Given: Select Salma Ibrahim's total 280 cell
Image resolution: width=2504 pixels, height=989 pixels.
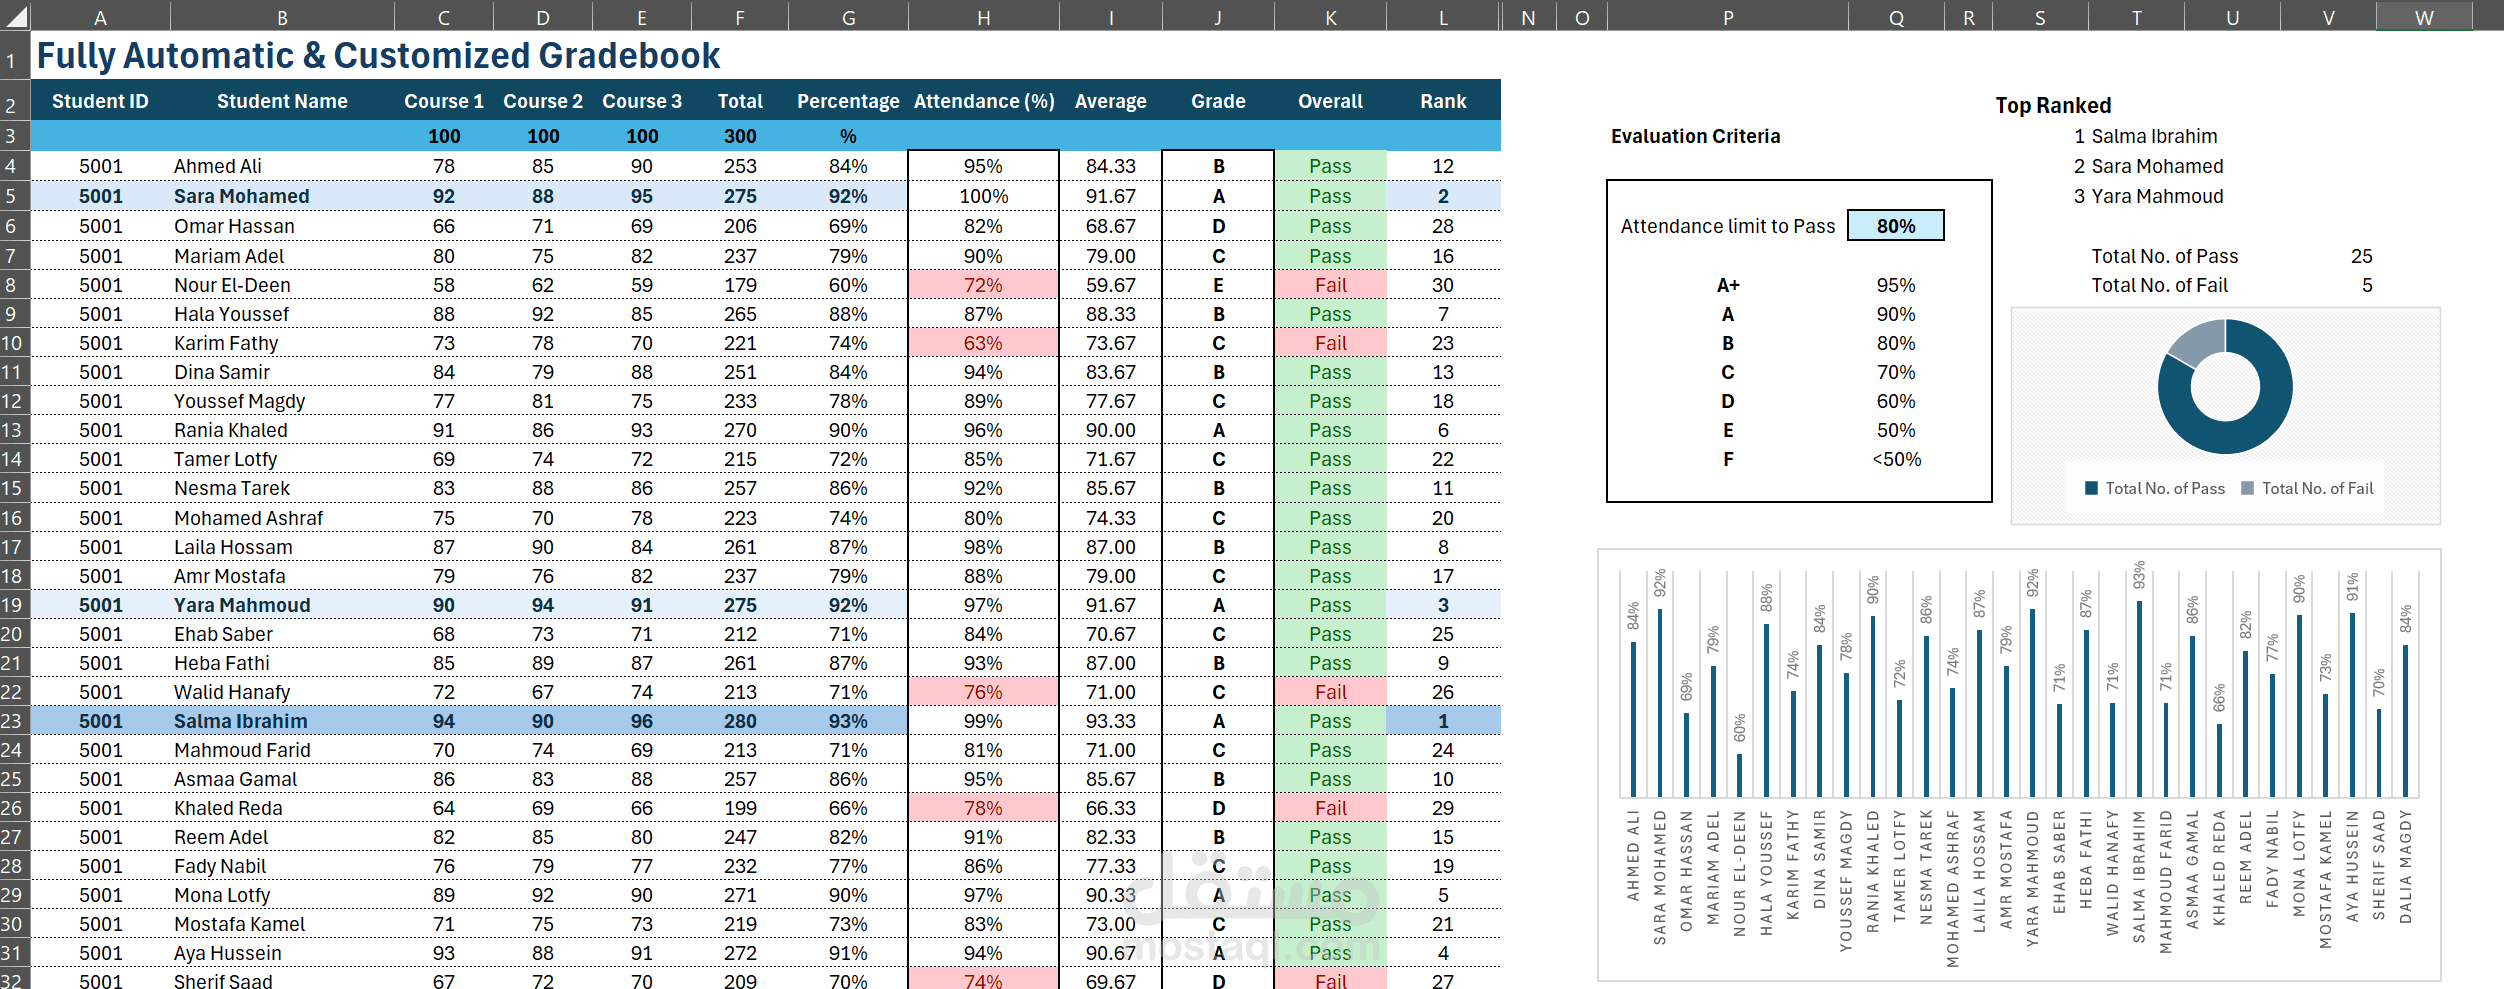Looking at the screenshot, I should pyautogui.click(x=740, y=721).
